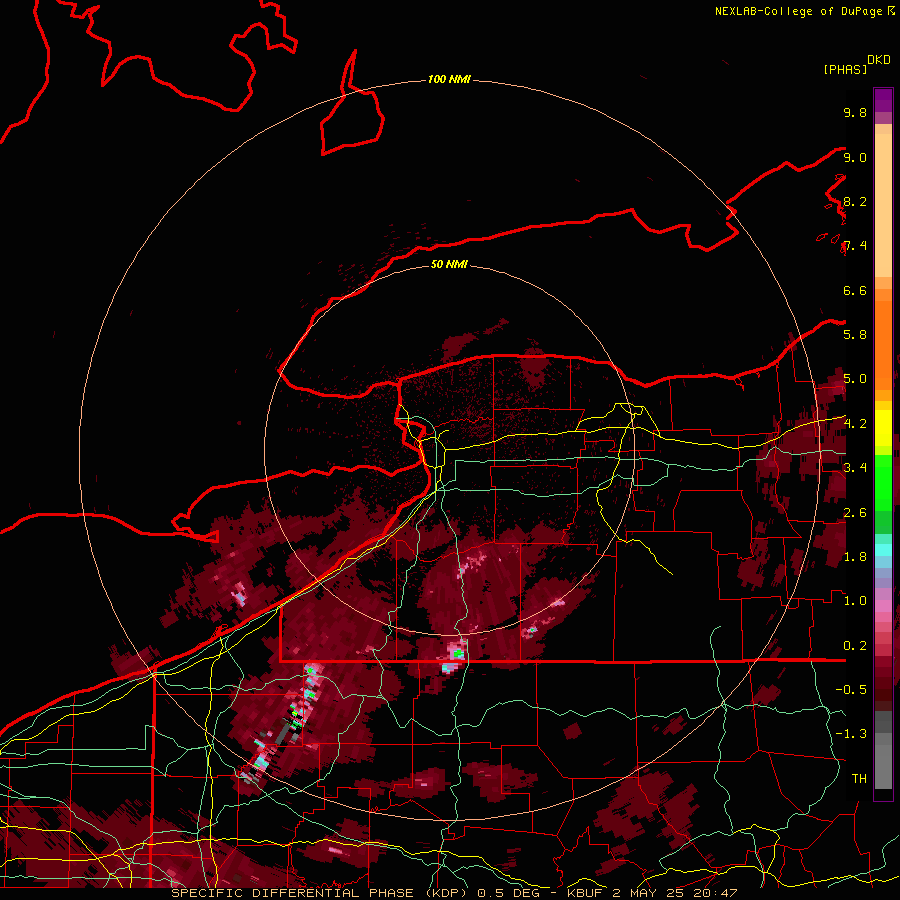Click the TH threshold label on legend

pyautogui.click(x=859, y=779)
